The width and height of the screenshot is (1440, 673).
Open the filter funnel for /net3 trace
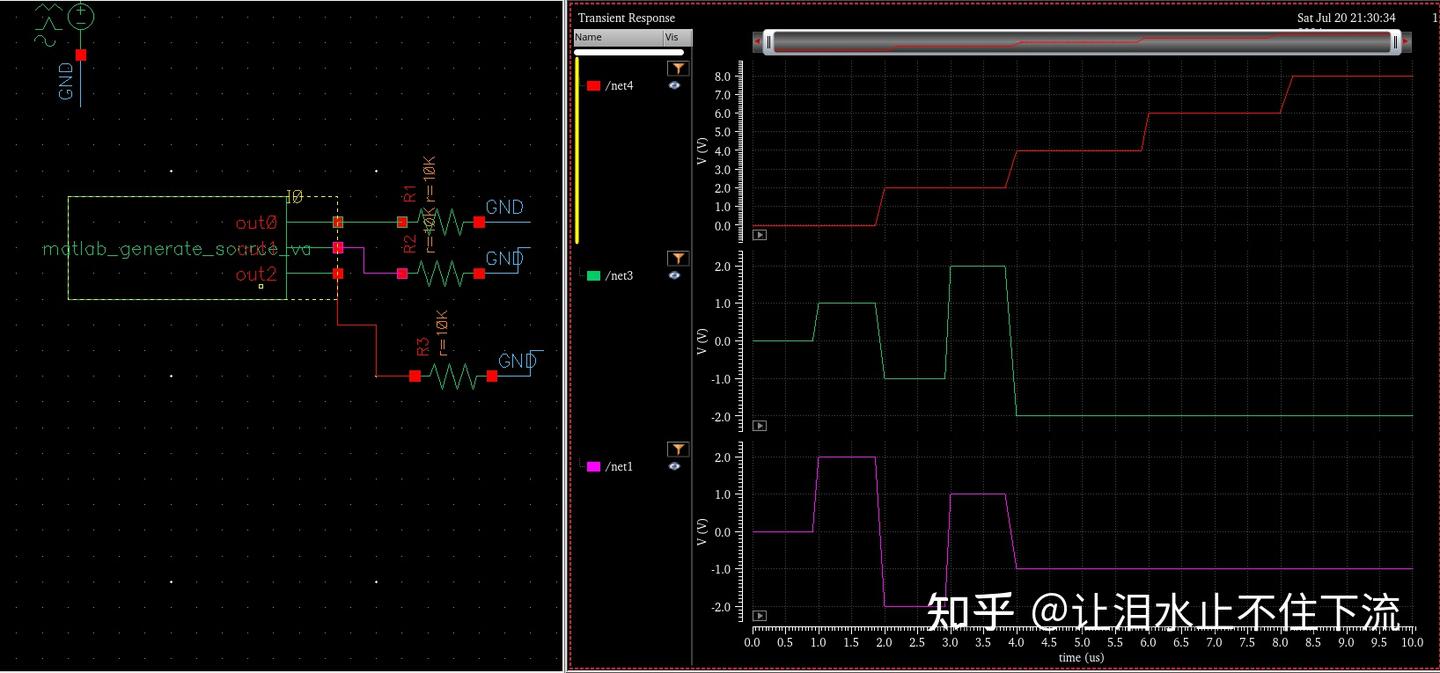678,258
